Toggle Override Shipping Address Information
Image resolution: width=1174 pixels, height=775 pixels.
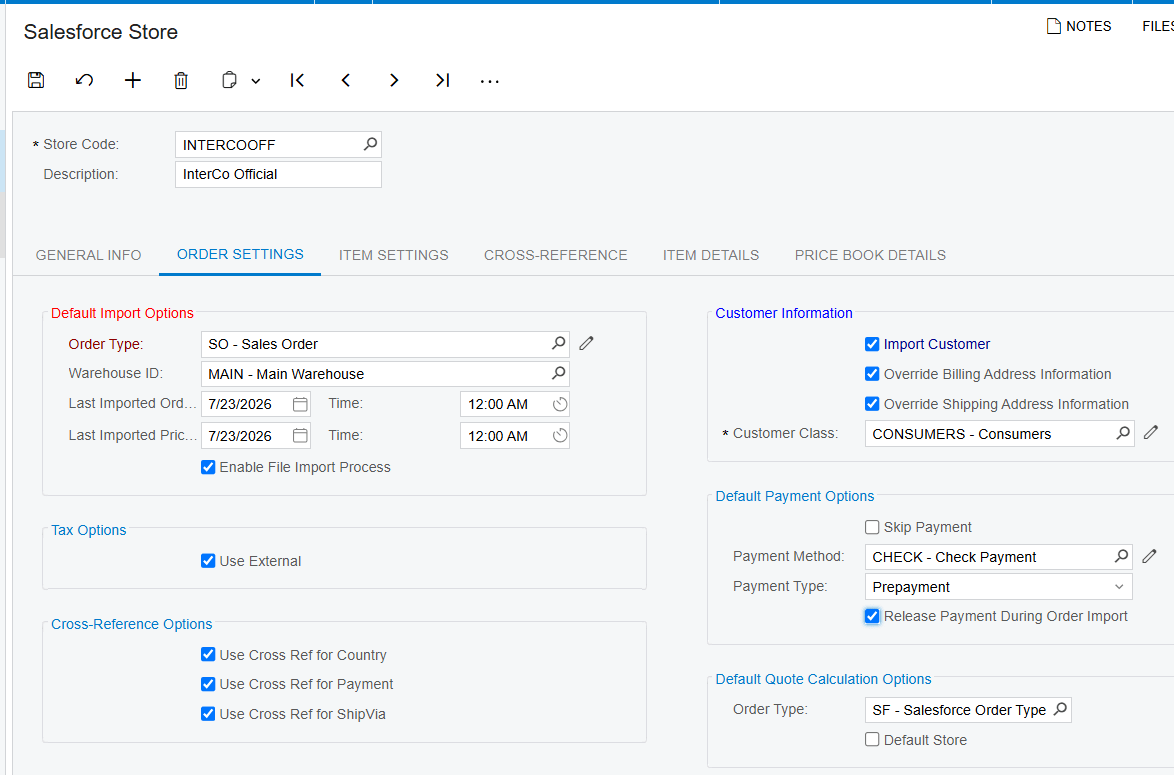[872, 404]
